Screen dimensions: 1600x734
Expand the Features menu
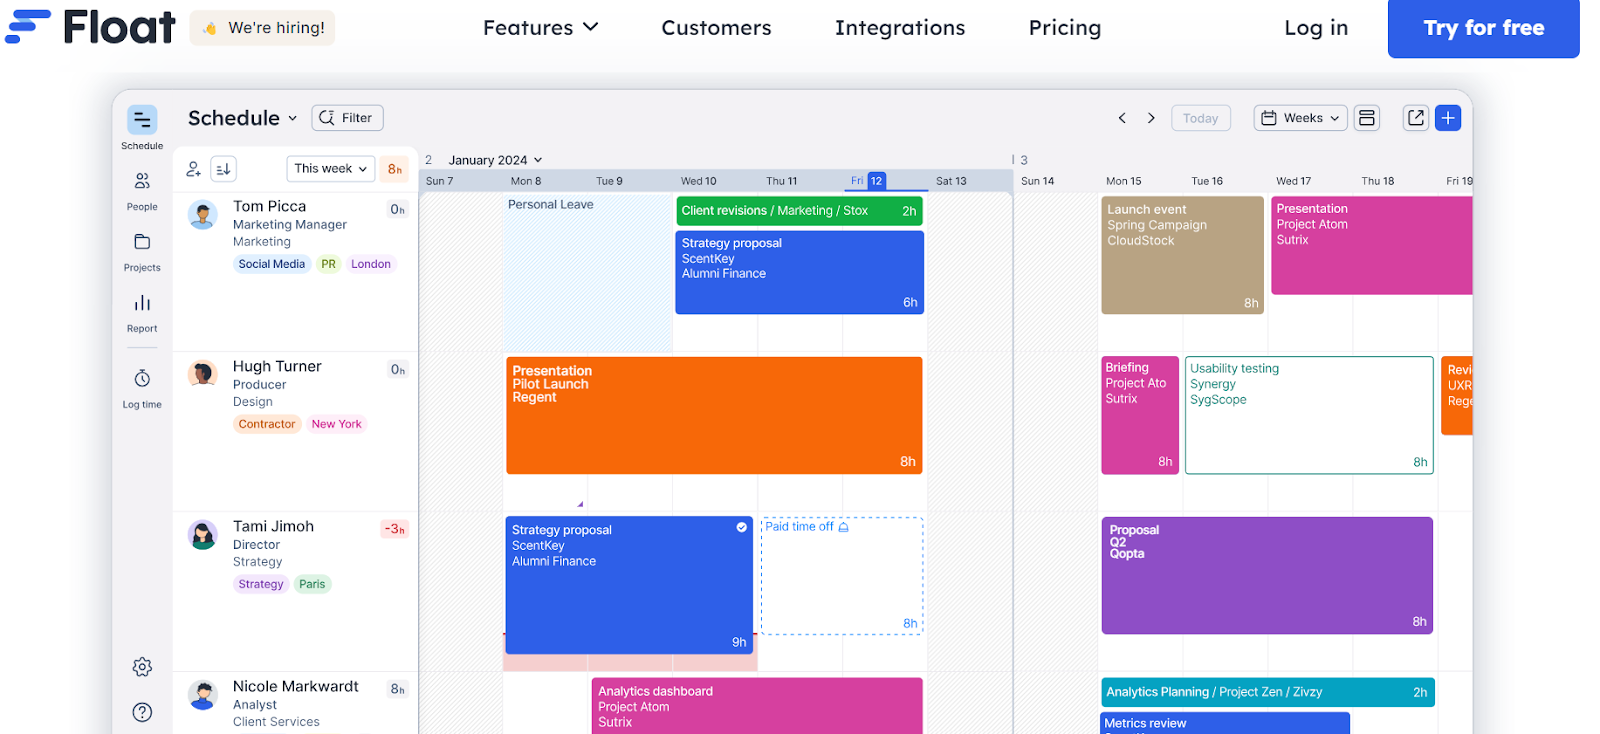point(540,28)
